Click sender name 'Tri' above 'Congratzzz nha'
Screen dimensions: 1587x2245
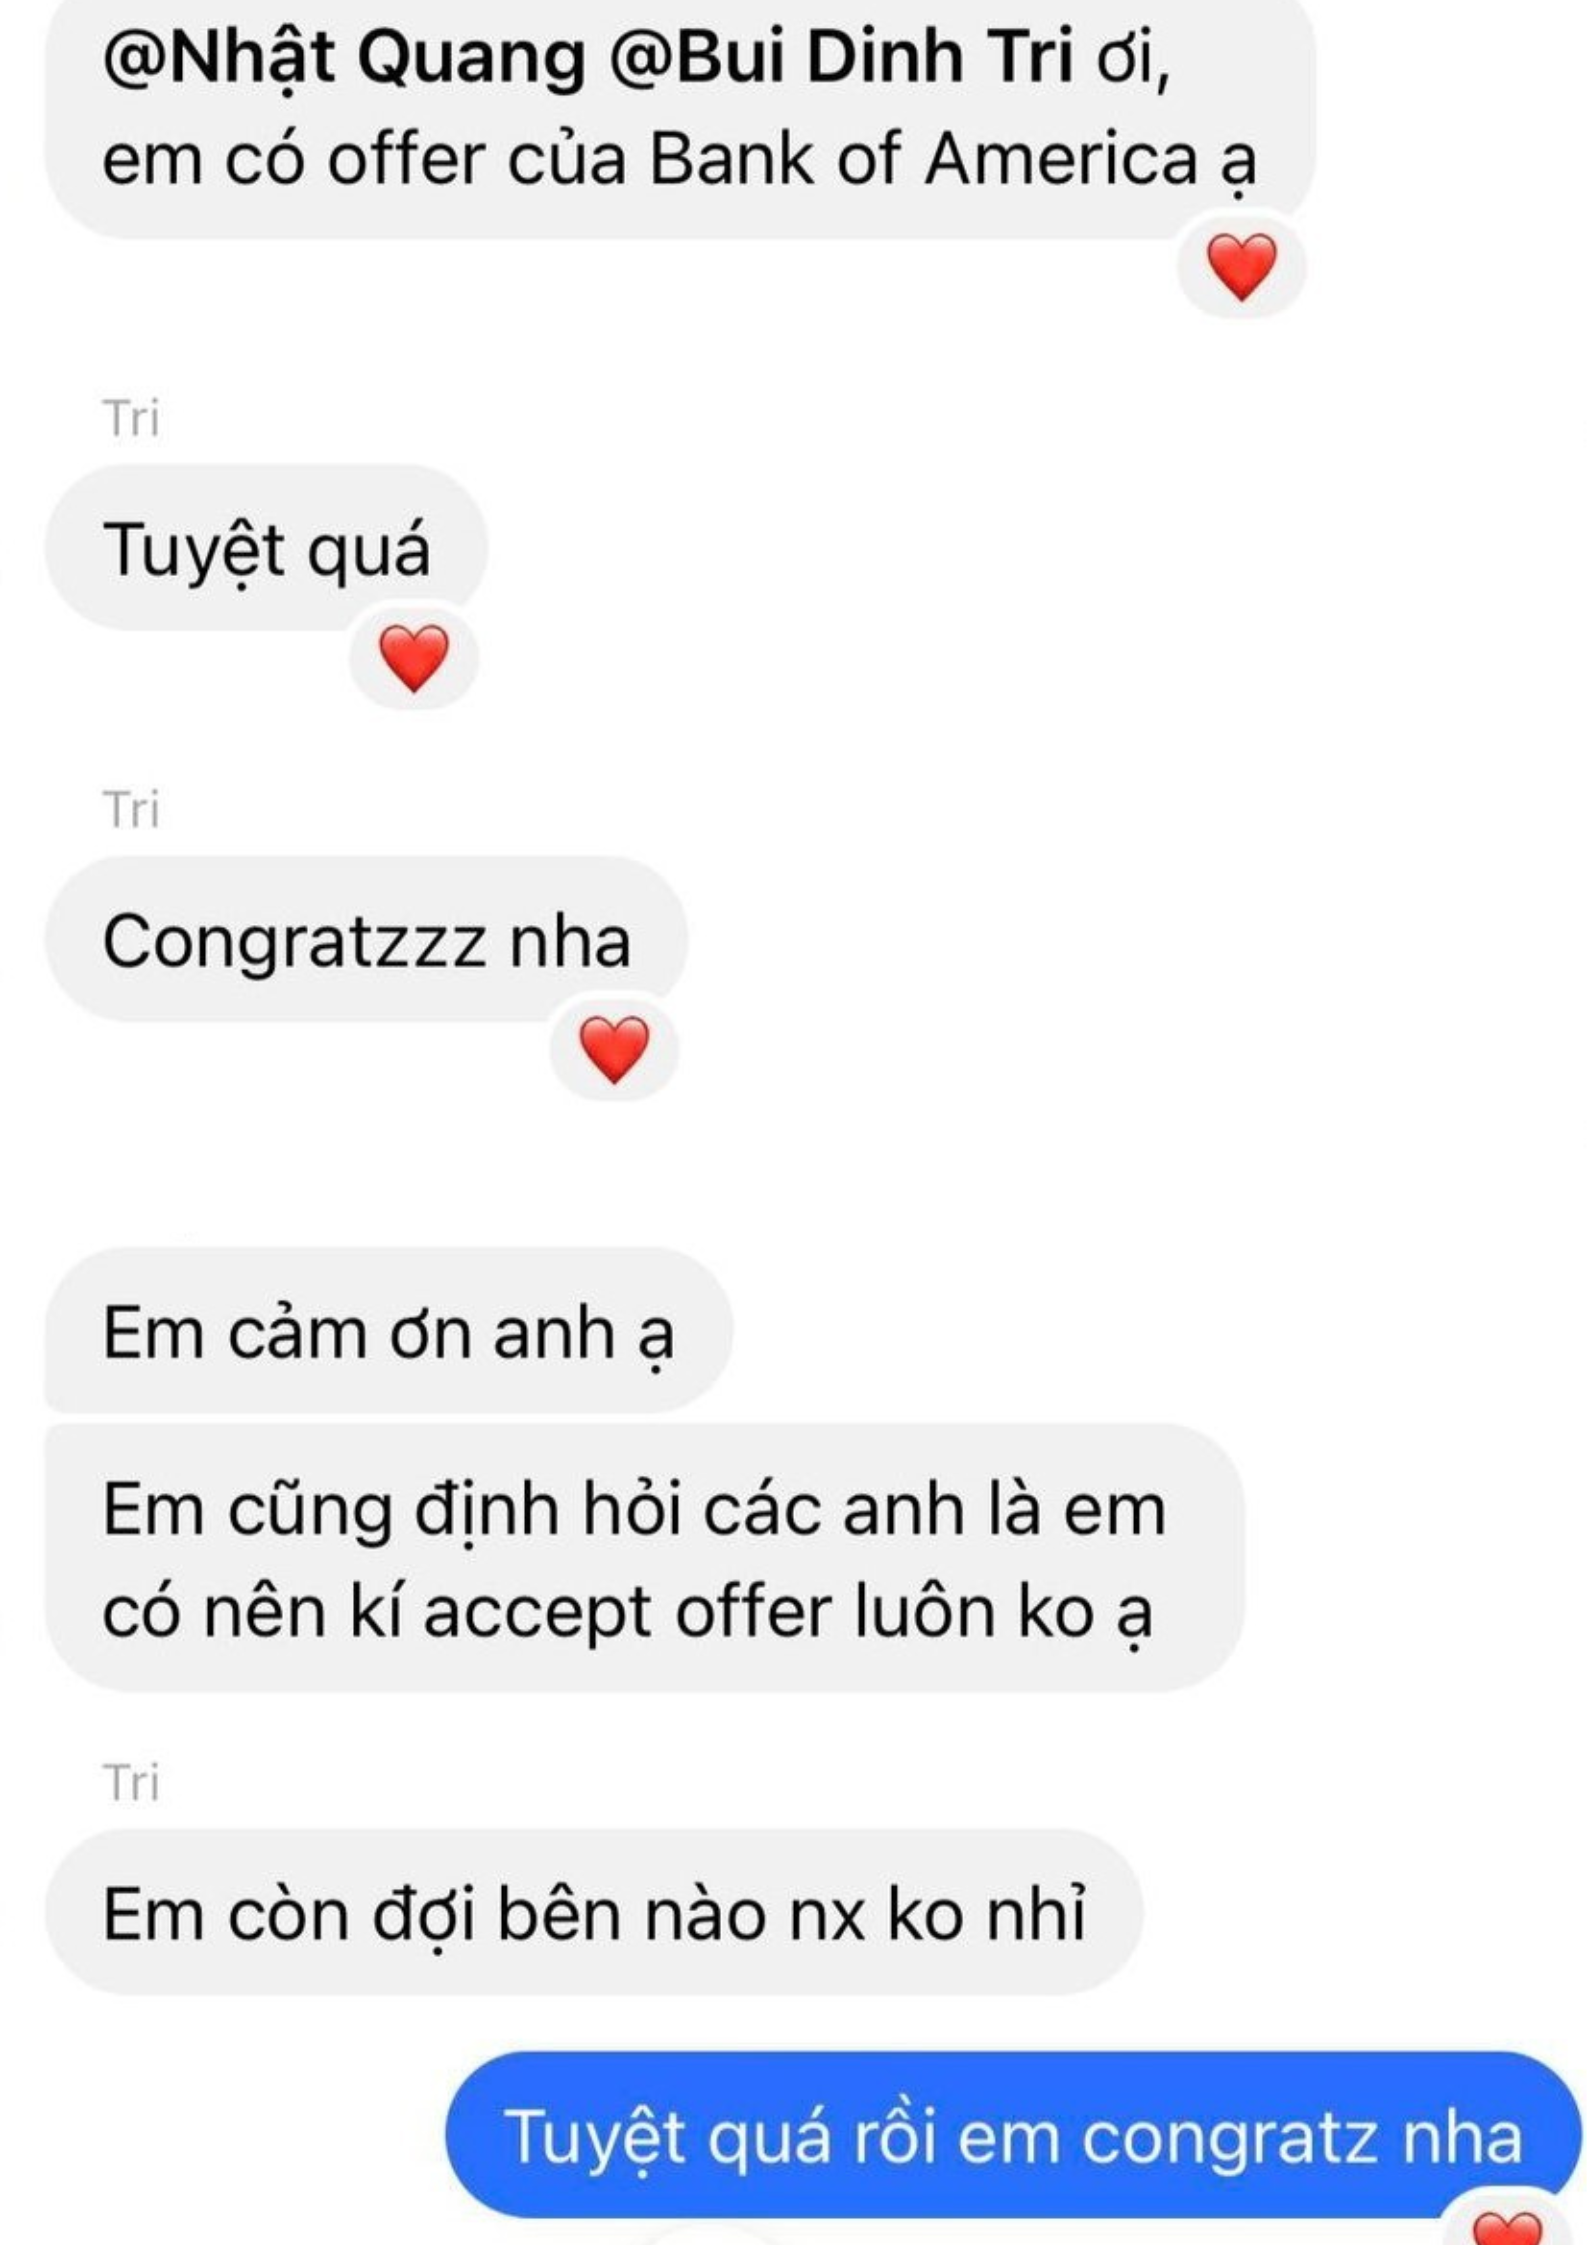click(130, 809)
